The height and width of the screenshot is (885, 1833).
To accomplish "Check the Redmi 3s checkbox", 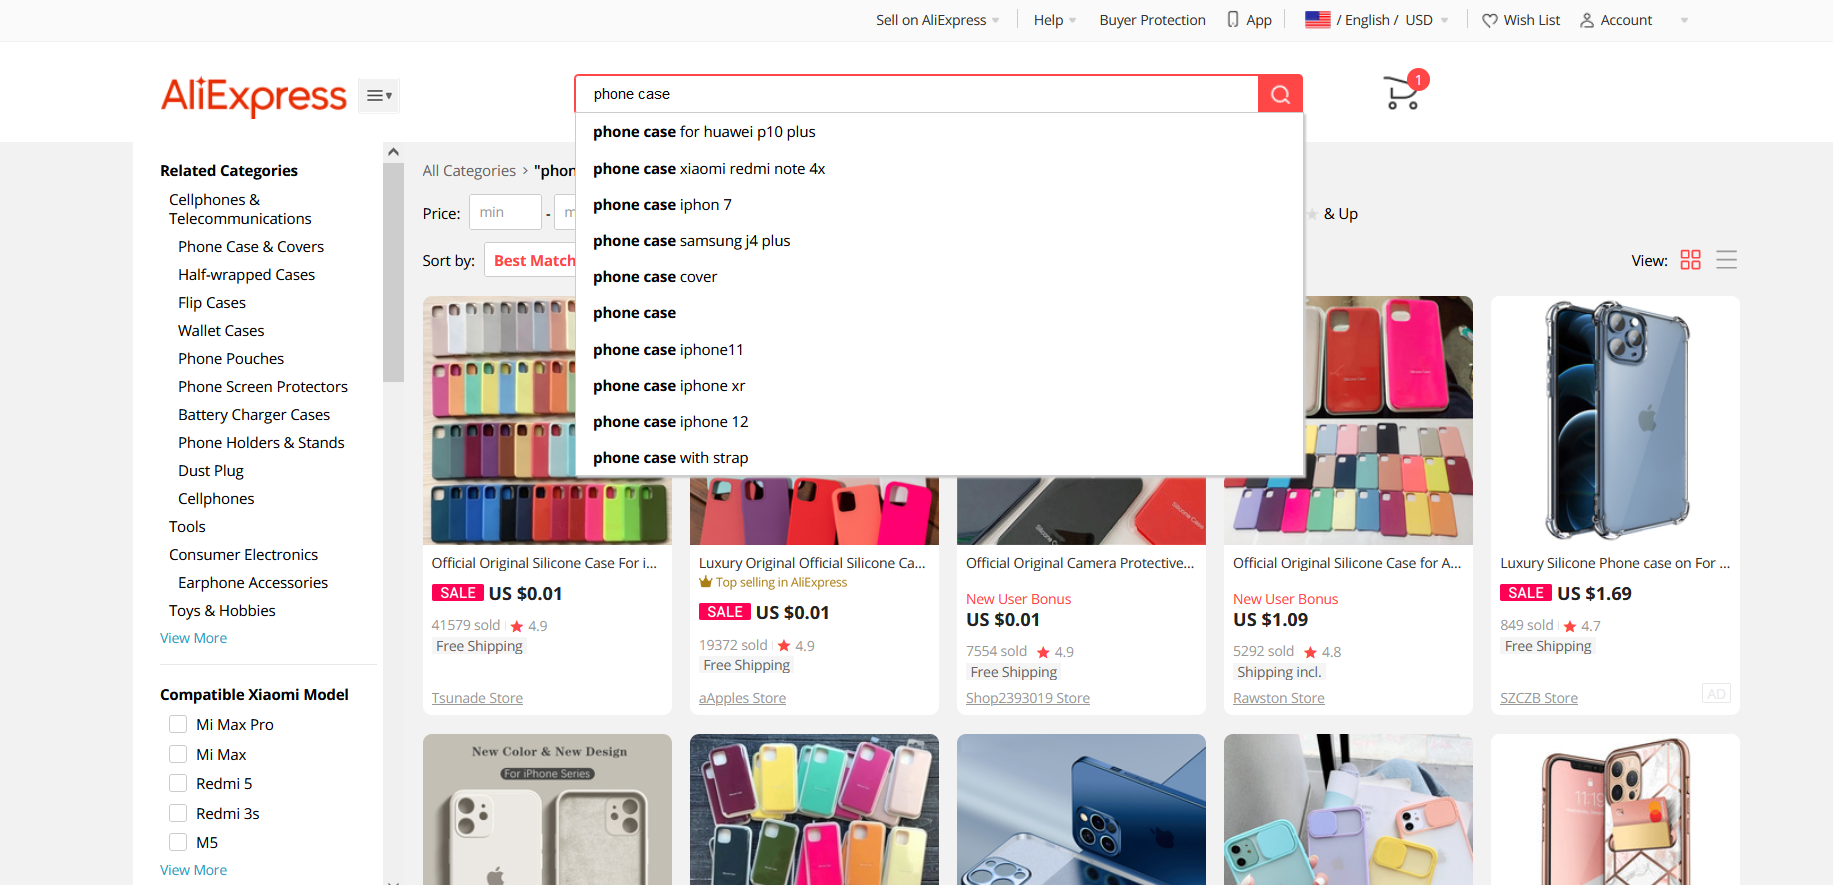I will [x=178, y=813].
